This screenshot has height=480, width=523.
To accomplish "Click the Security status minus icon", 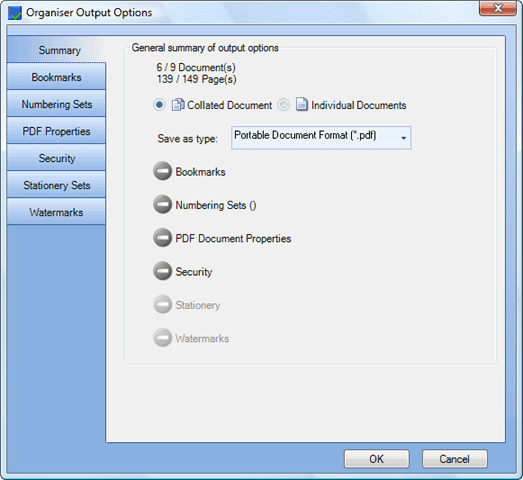I will click(162, 271).
